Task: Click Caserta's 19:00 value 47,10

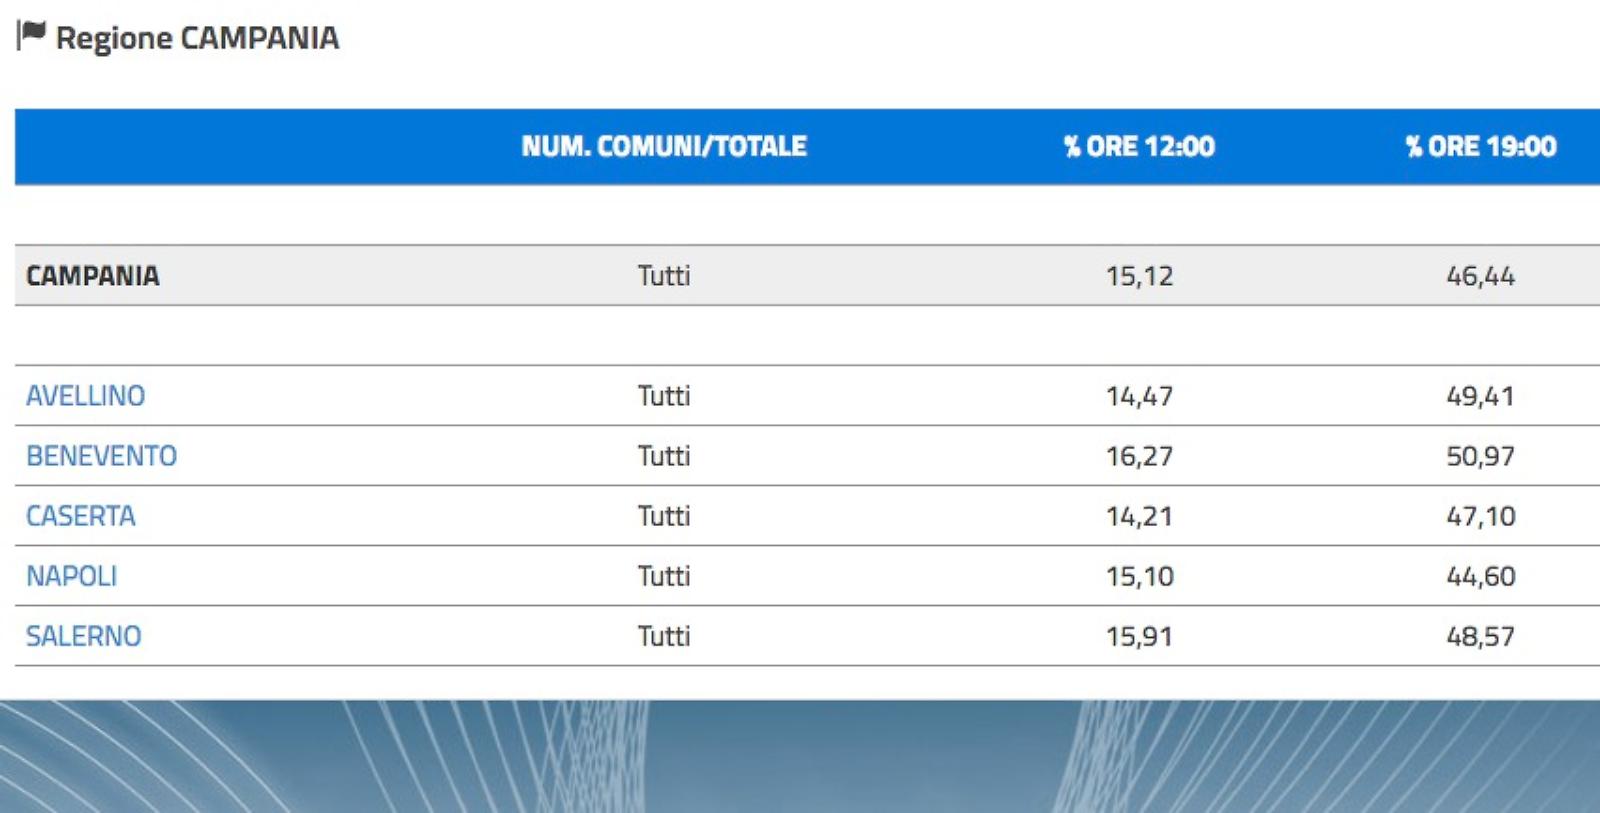Action: click(1481, 516)
